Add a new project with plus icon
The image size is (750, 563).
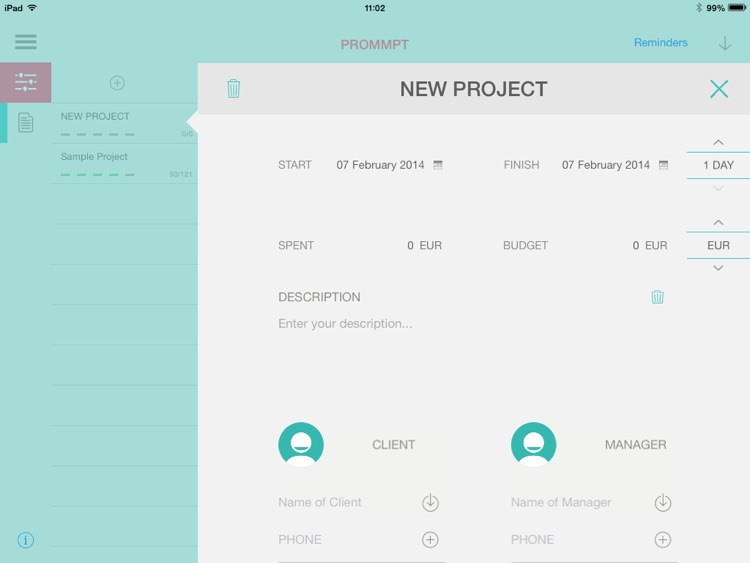[117, 83]
